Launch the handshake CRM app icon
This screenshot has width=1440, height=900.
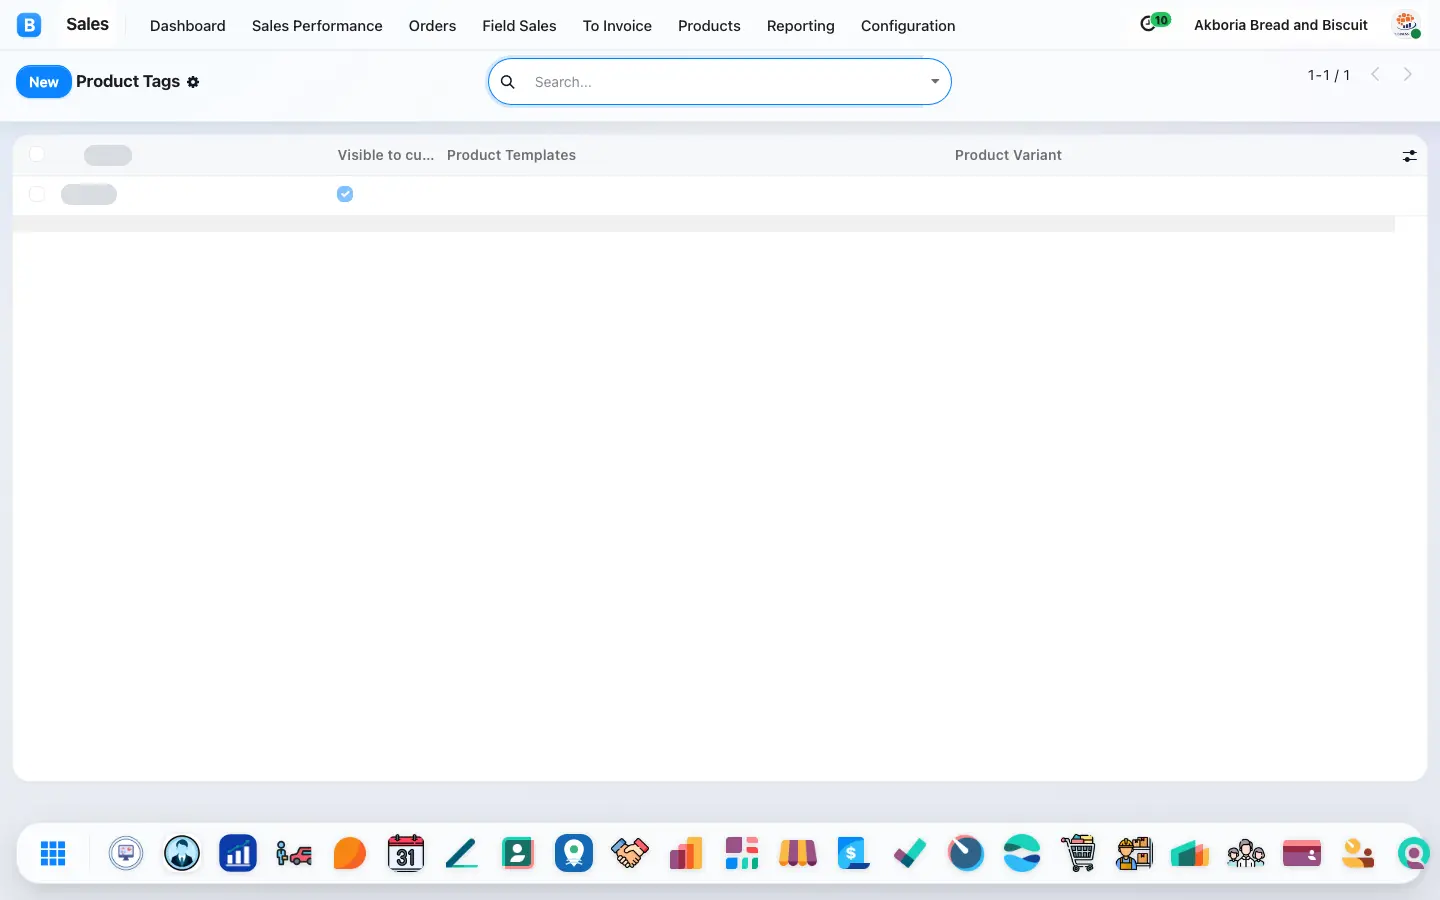630,853
